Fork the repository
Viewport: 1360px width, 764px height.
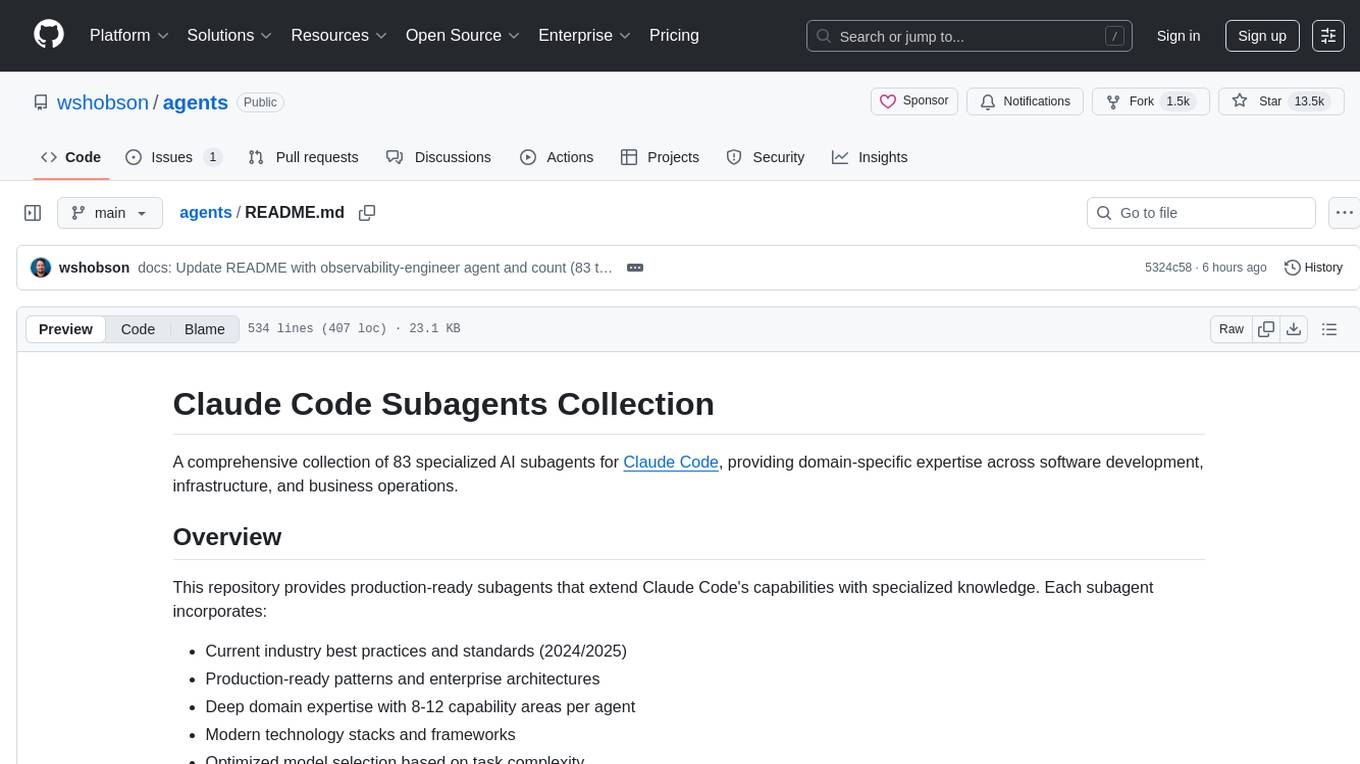tap(1150, 101)
